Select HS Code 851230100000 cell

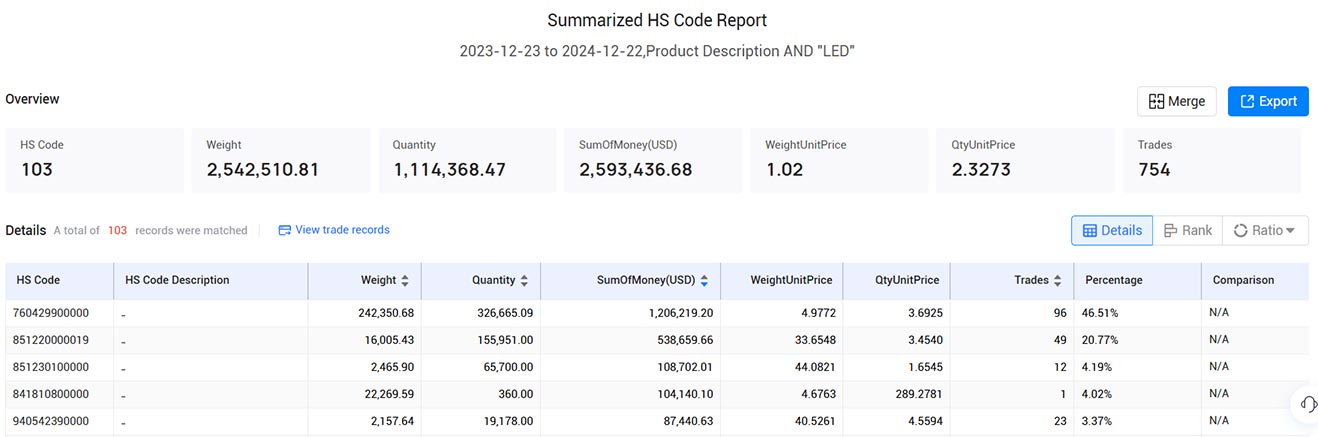pos(51,367)
